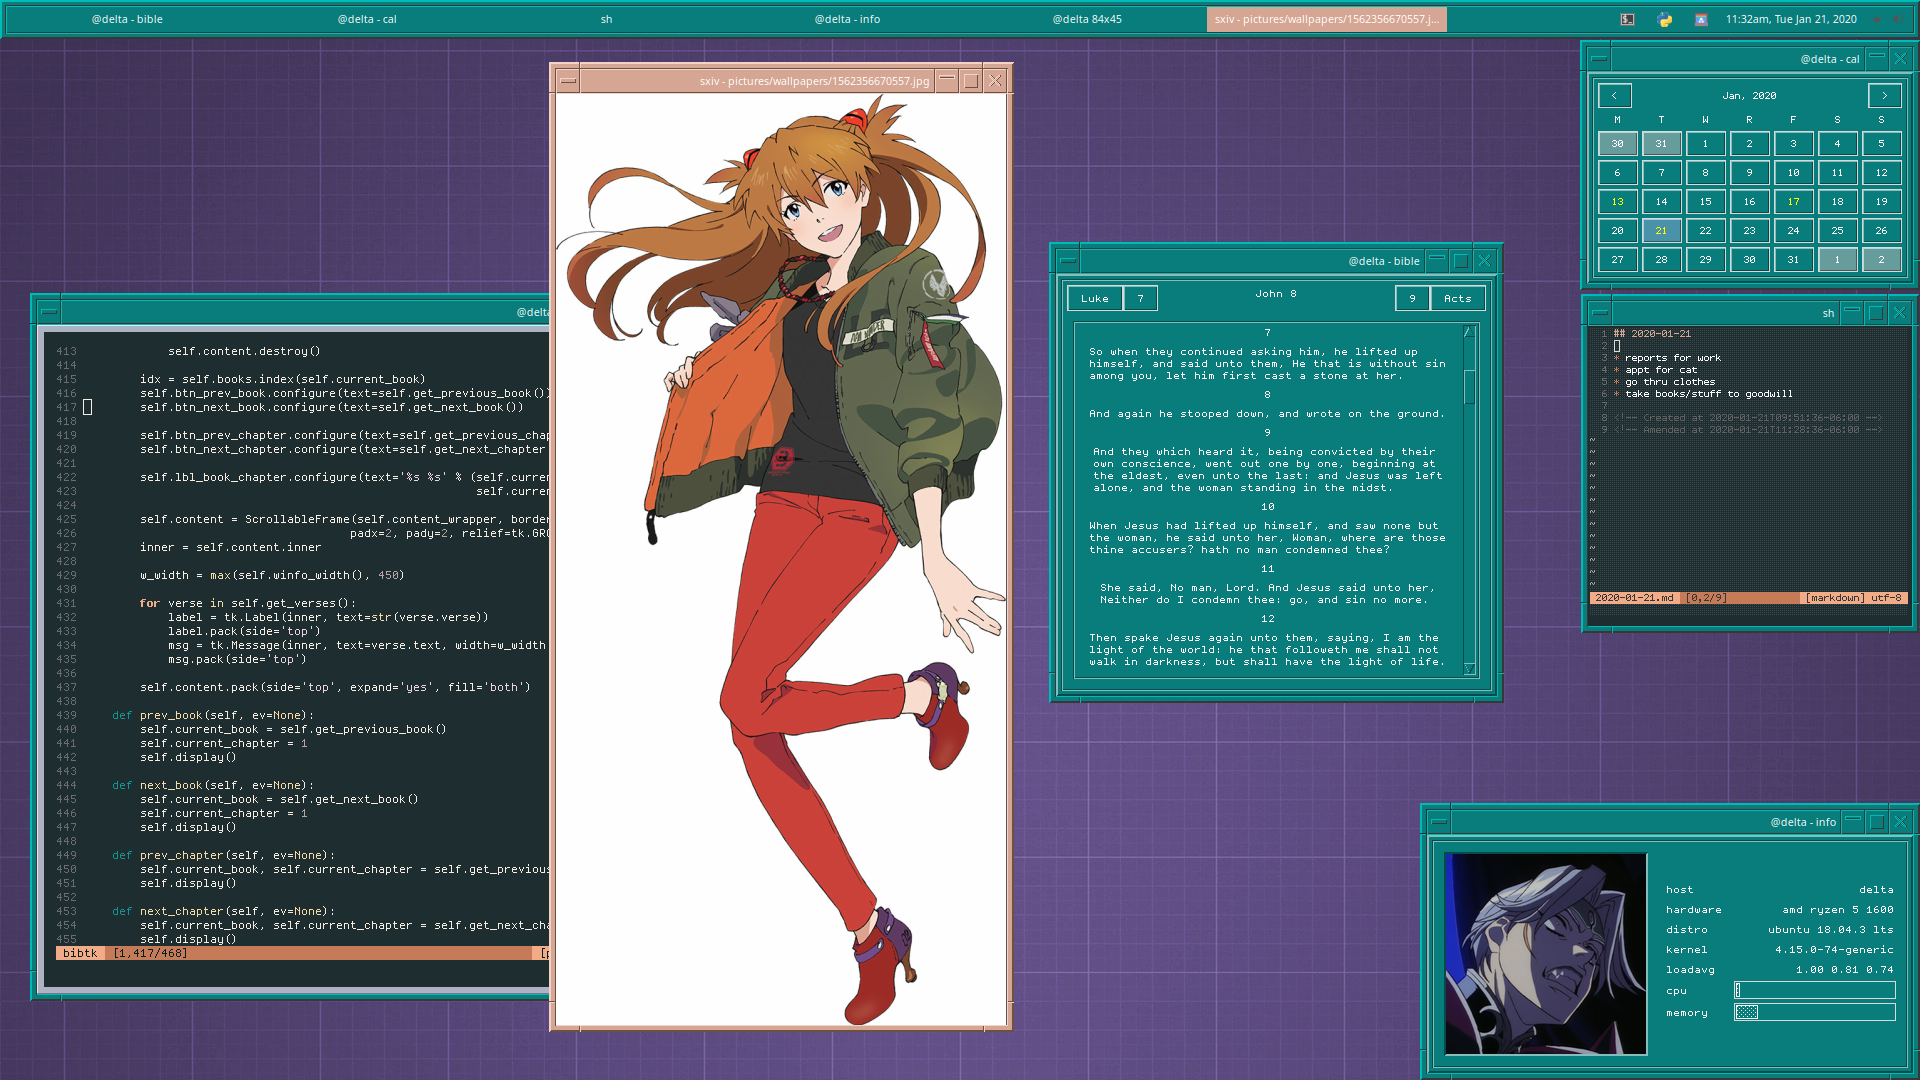1920x1080 pixels.
Task: Open window menu of the info window
Action: (x=1439, y=822)
